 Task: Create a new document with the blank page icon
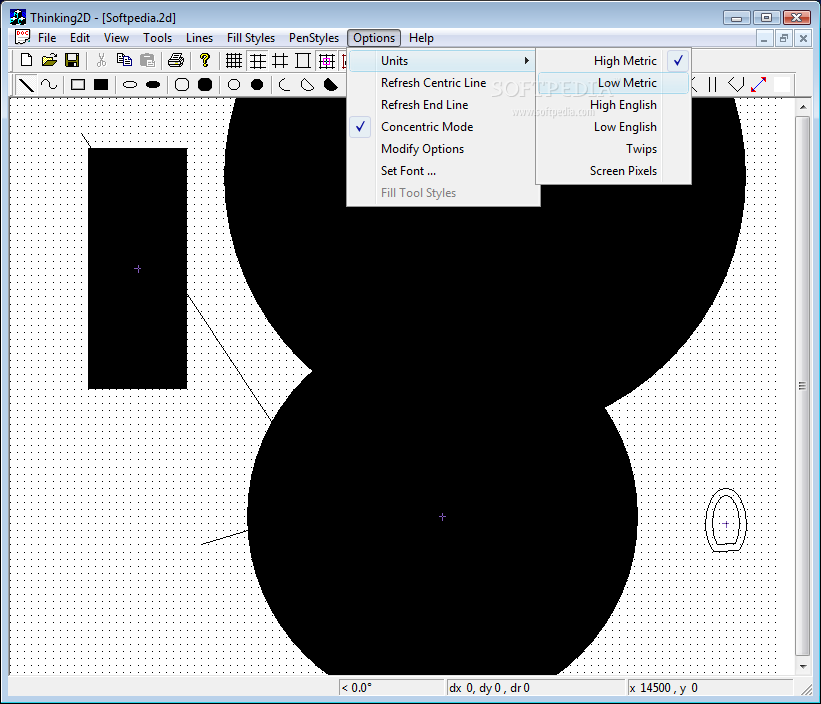click(x=26, y=60)
